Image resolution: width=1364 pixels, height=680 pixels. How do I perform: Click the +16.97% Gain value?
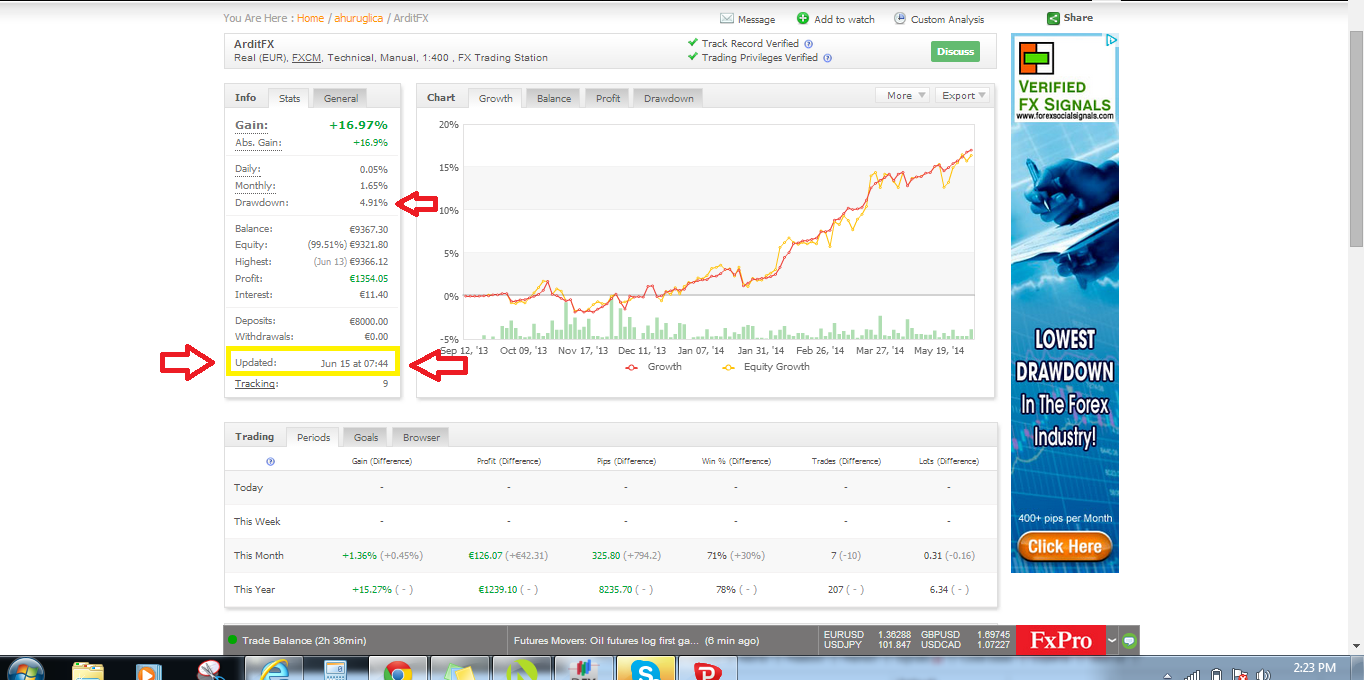tap(358, 125)
